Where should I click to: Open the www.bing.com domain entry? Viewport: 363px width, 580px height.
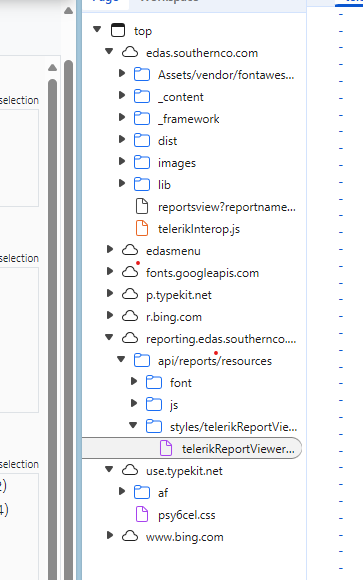pos(185,537)
